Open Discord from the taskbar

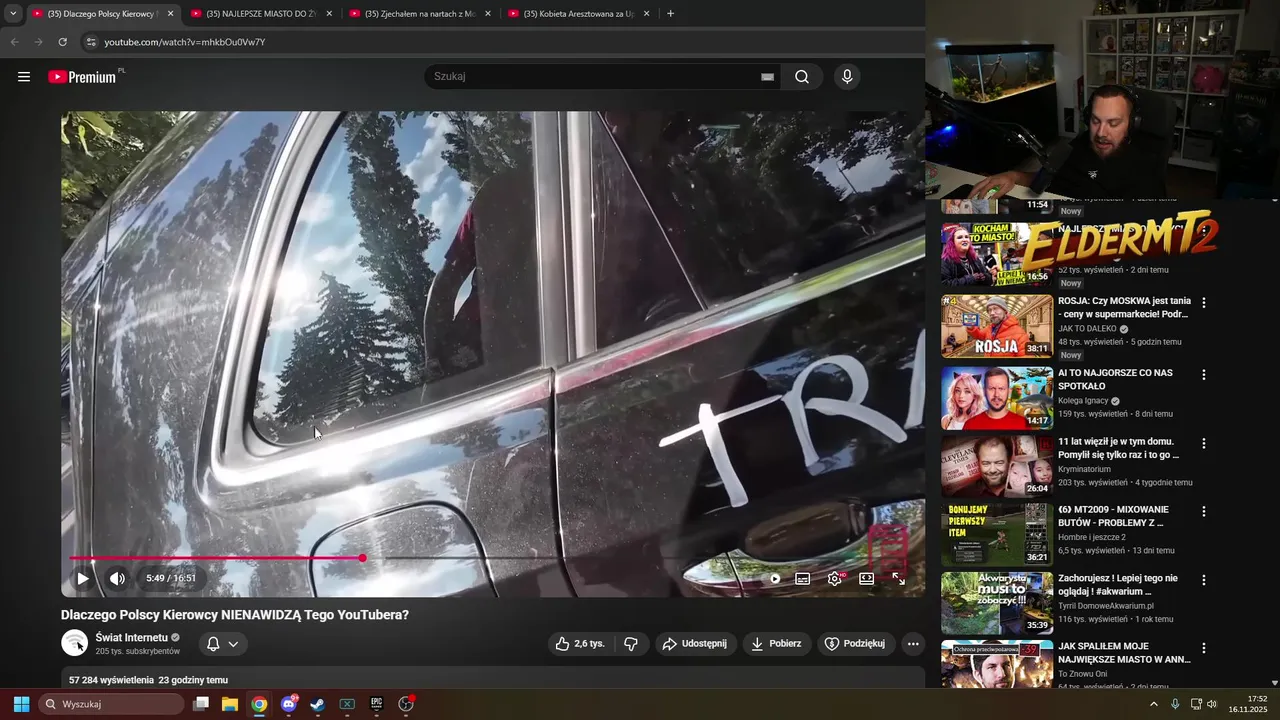click(289, 704)
